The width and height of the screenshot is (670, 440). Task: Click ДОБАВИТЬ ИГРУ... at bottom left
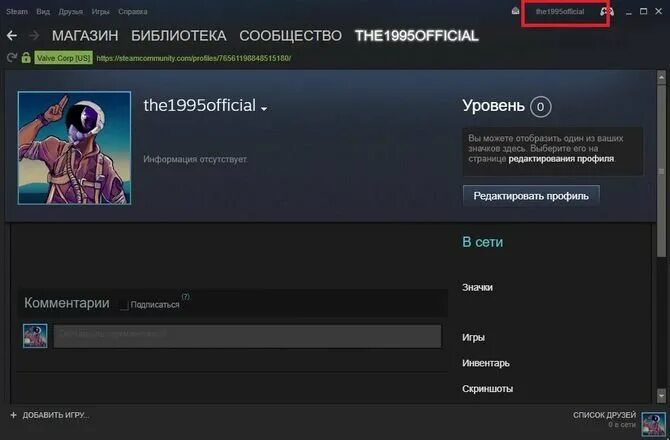[x=56, y=415]
